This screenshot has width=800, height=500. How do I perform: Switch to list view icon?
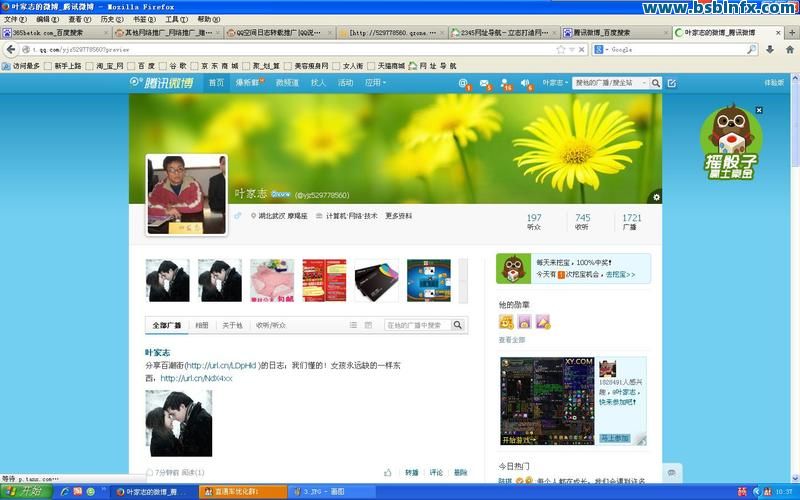coord(353,325)
